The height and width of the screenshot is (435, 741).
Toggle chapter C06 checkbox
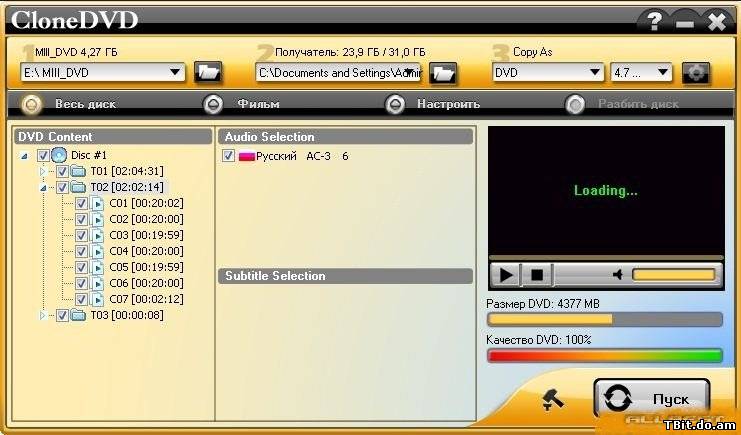tap(81, 283)
